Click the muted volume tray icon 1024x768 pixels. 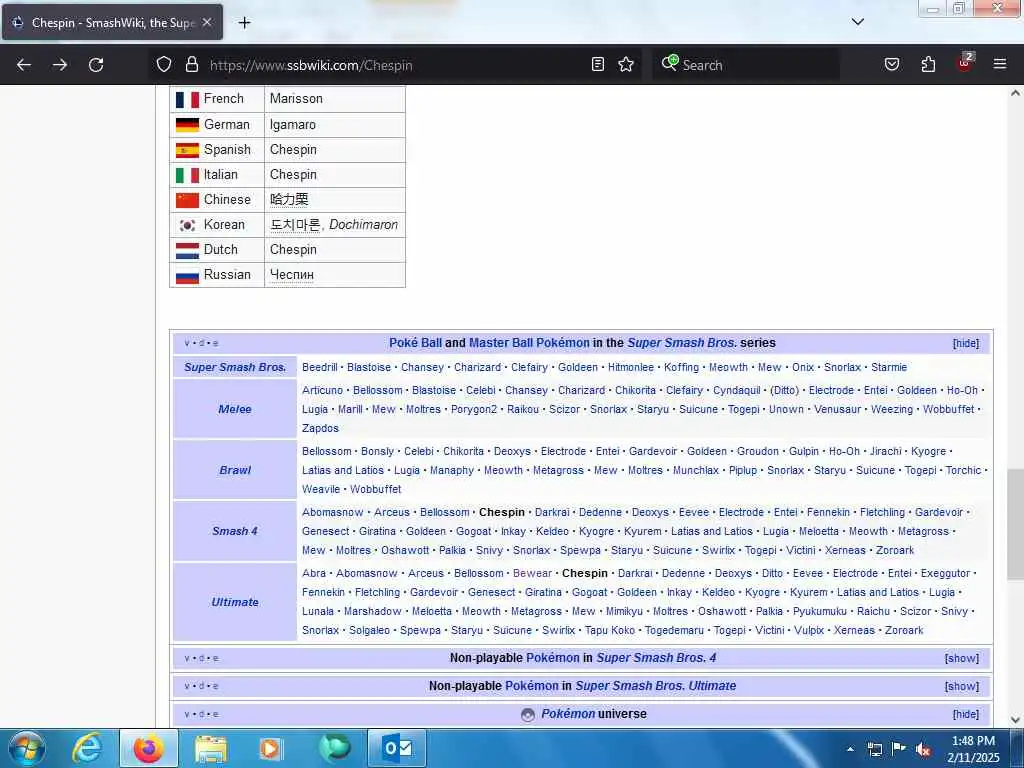(x=923, y=749)
